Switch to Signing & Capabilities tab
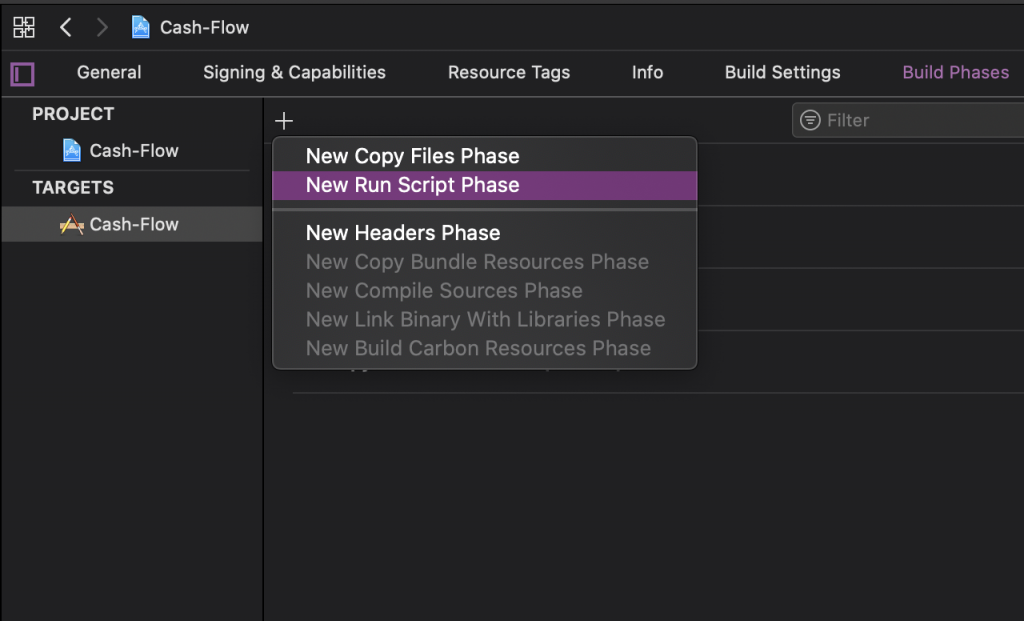 294,72
